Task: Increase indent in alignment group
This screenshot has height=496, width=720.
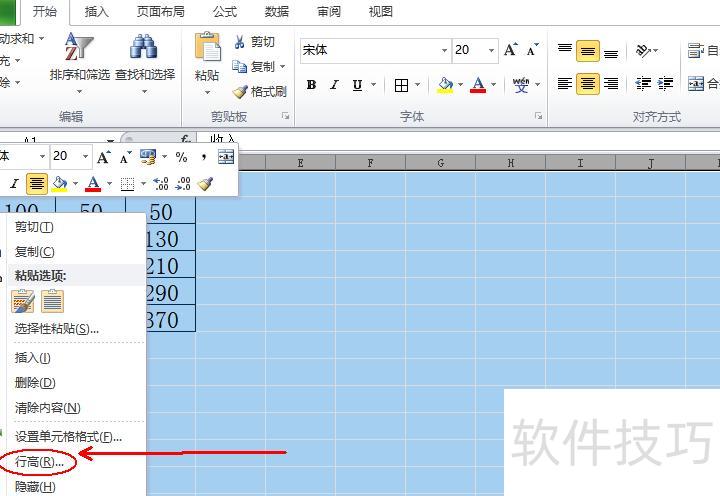Action: 665,84
